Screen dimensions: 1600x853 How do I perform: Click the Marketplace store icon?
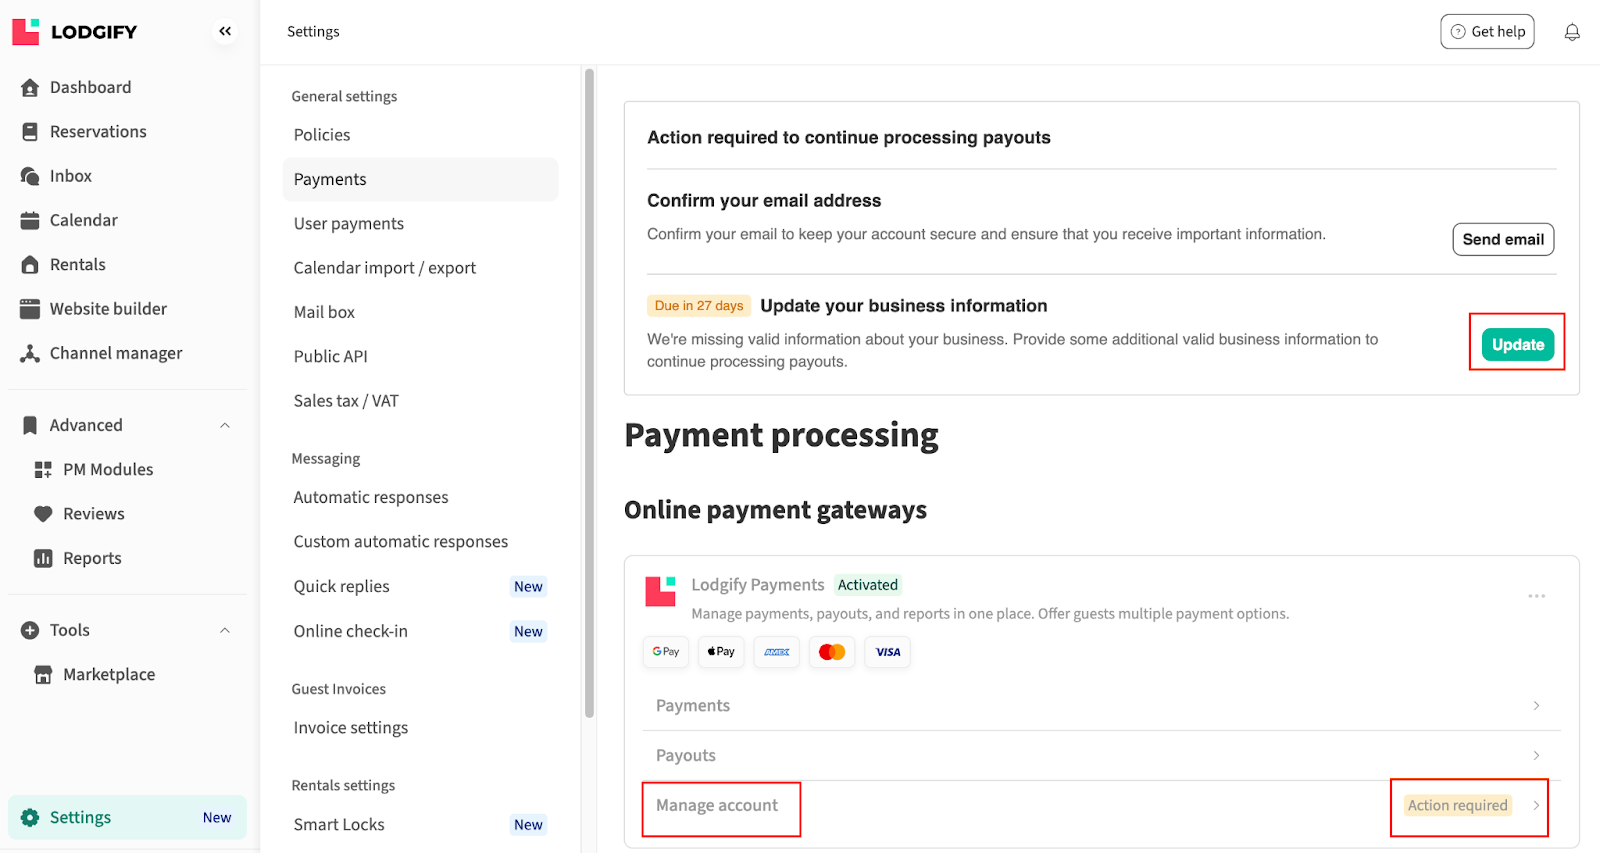(43, 675)
